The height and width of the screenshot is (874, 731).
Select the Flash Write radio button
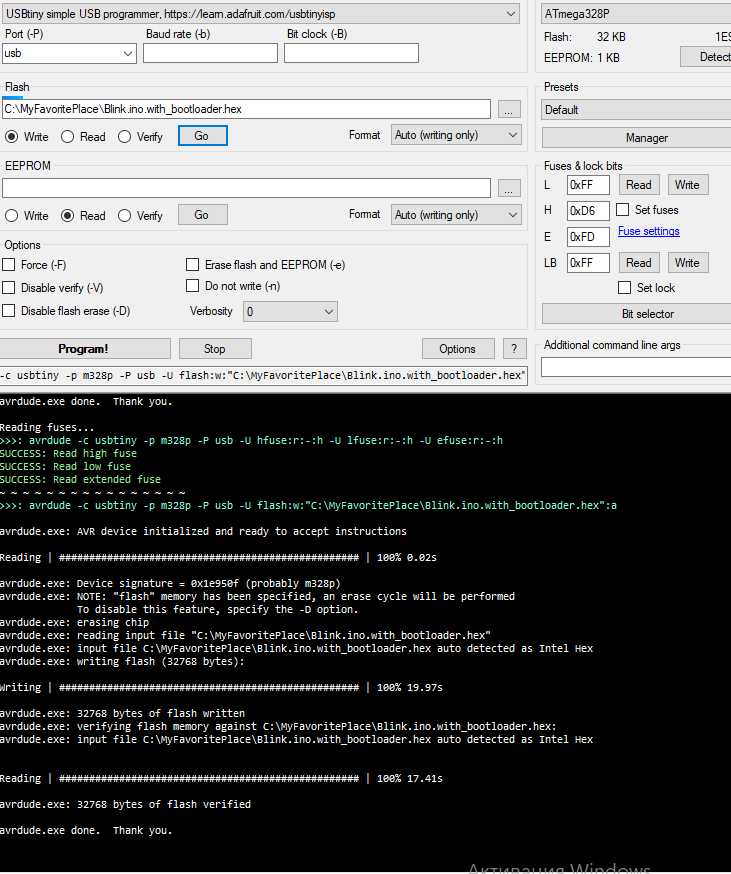click(12, 136)
